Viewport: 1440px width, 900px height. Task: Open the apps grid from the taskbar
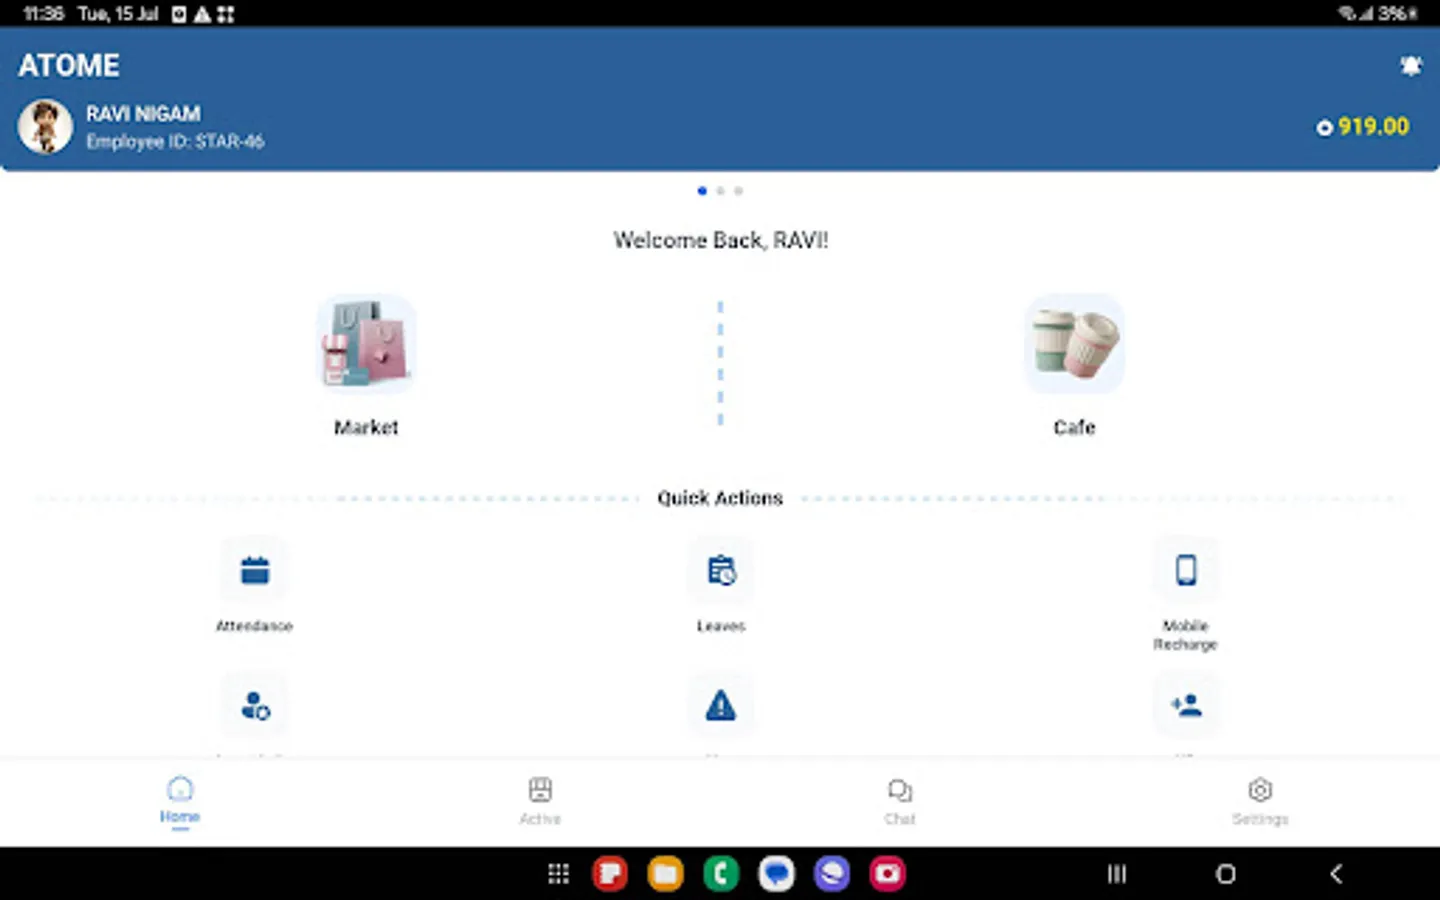pos(558,873)
